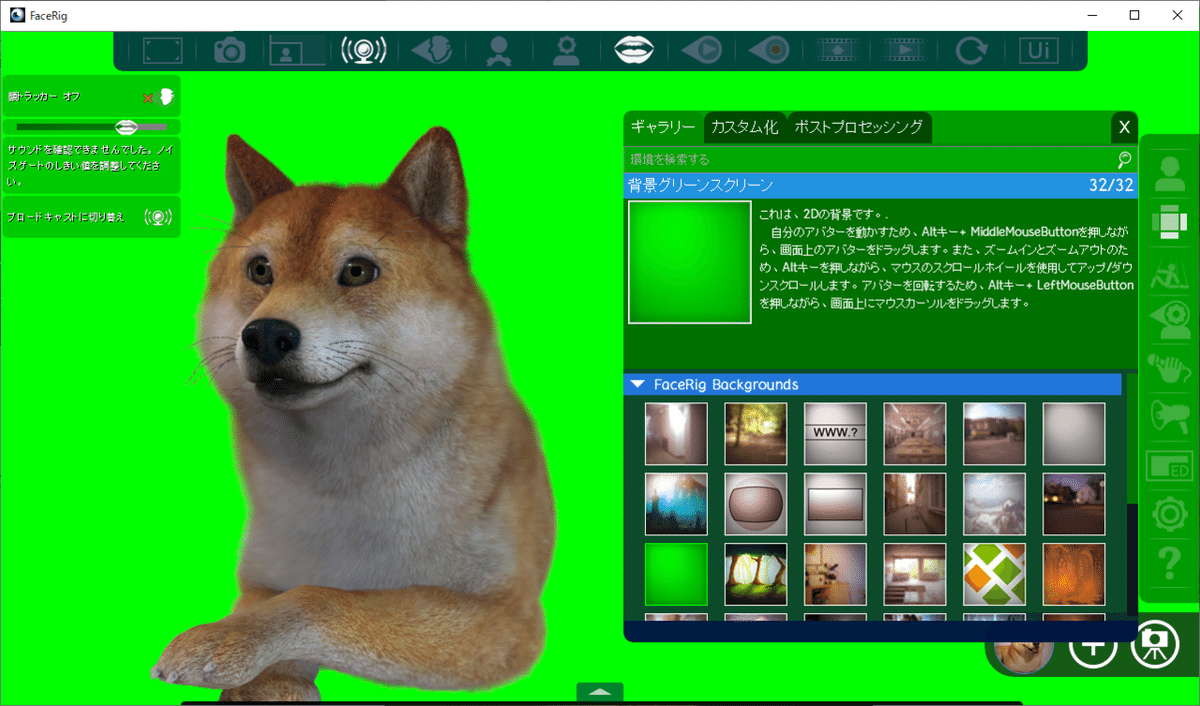Collapse the FaceRig Backgrounds section

click(x=638, y=384)
